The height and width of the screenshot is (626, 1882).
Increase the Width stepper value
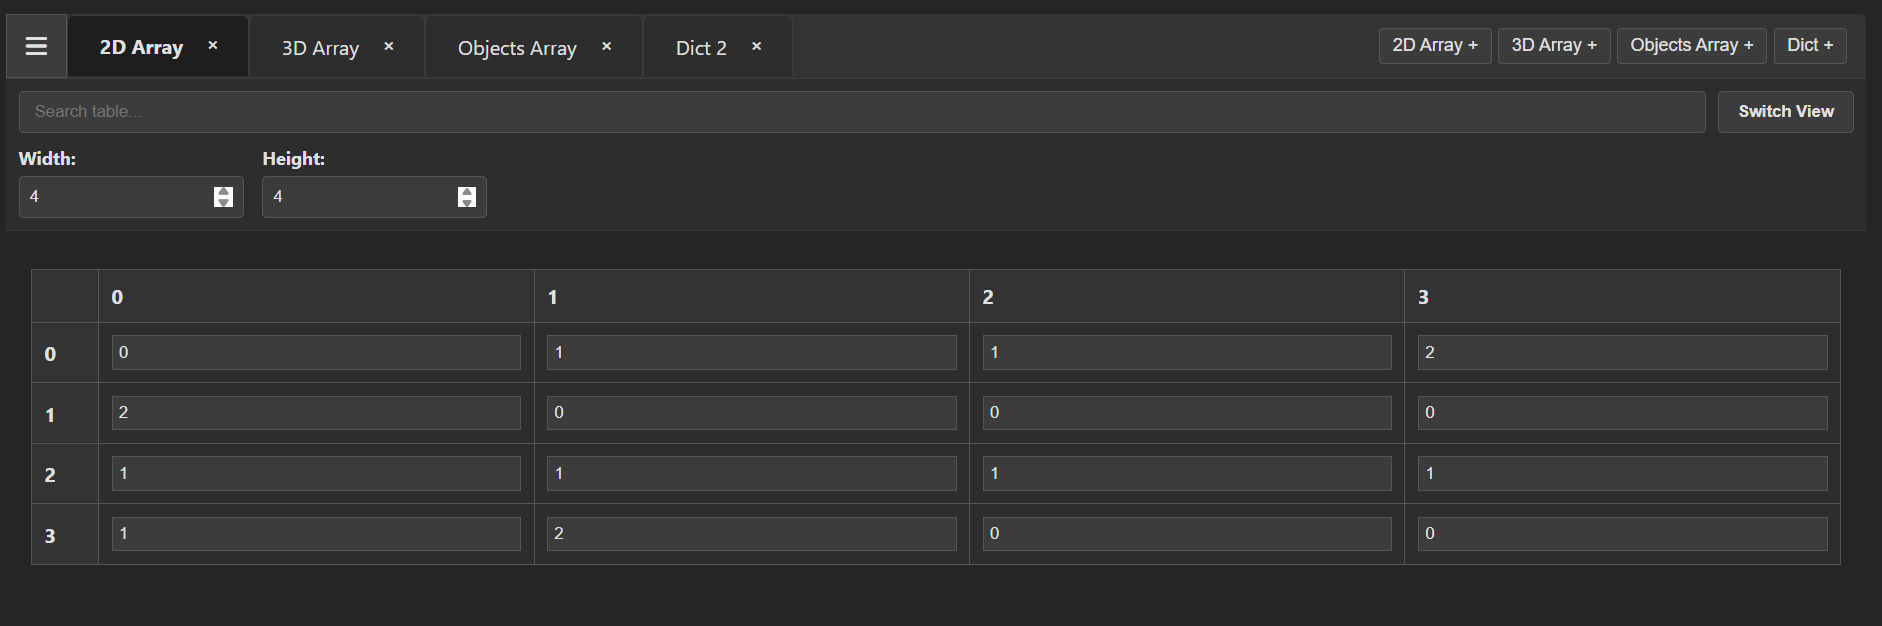tap(223, 191)
